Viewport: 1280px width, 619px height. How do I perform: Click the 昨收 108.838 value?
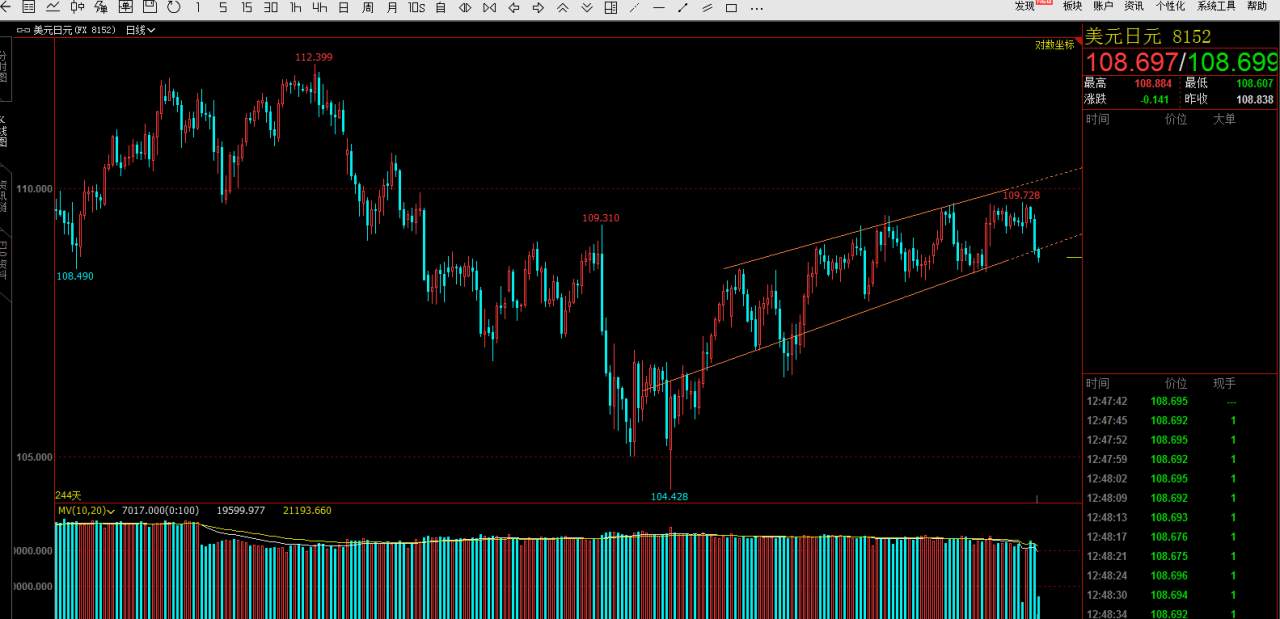[1255, 99]
